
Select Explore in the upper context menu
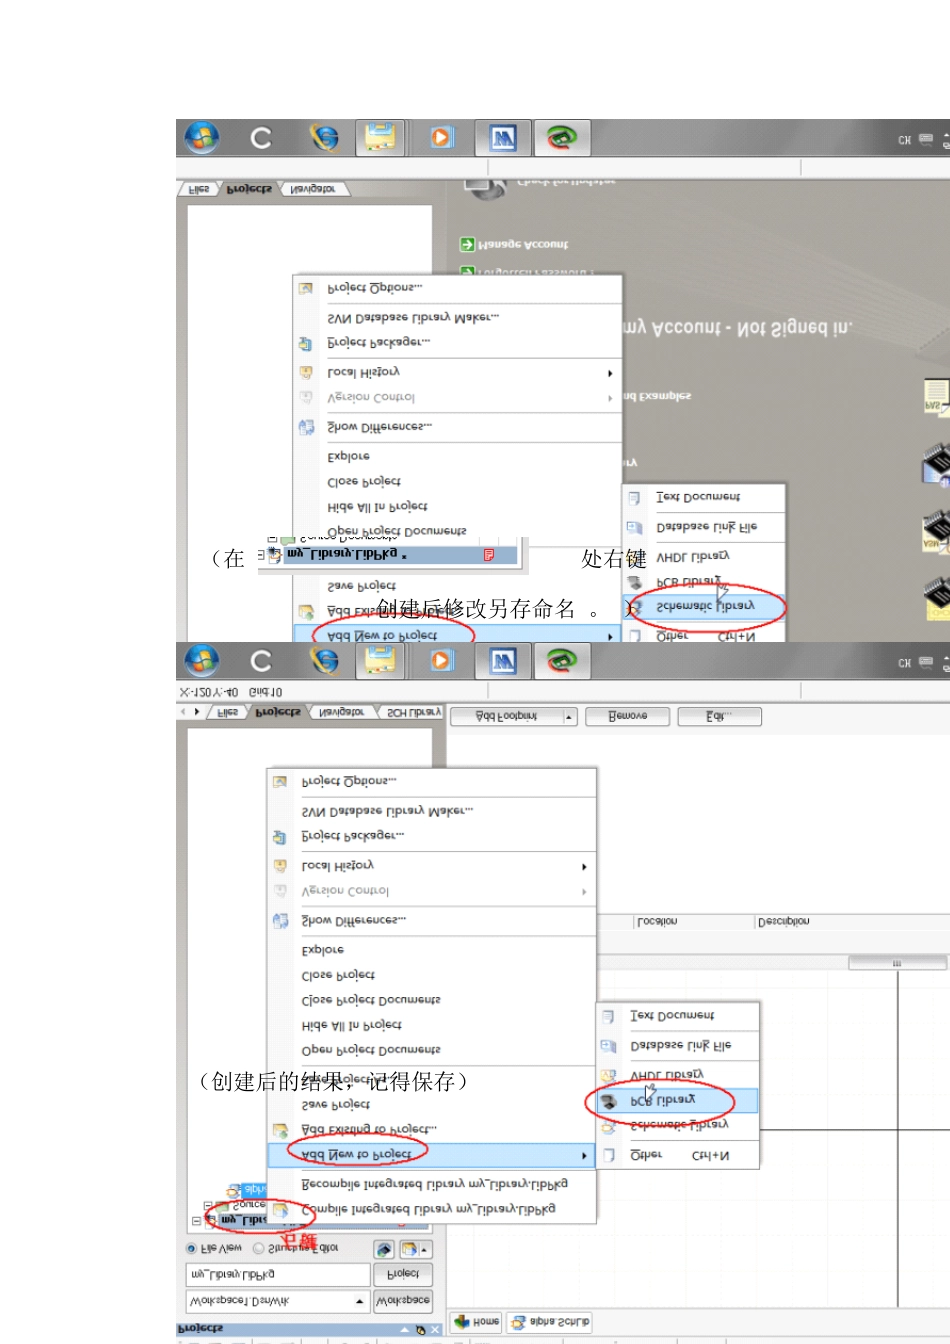point(349,457)
